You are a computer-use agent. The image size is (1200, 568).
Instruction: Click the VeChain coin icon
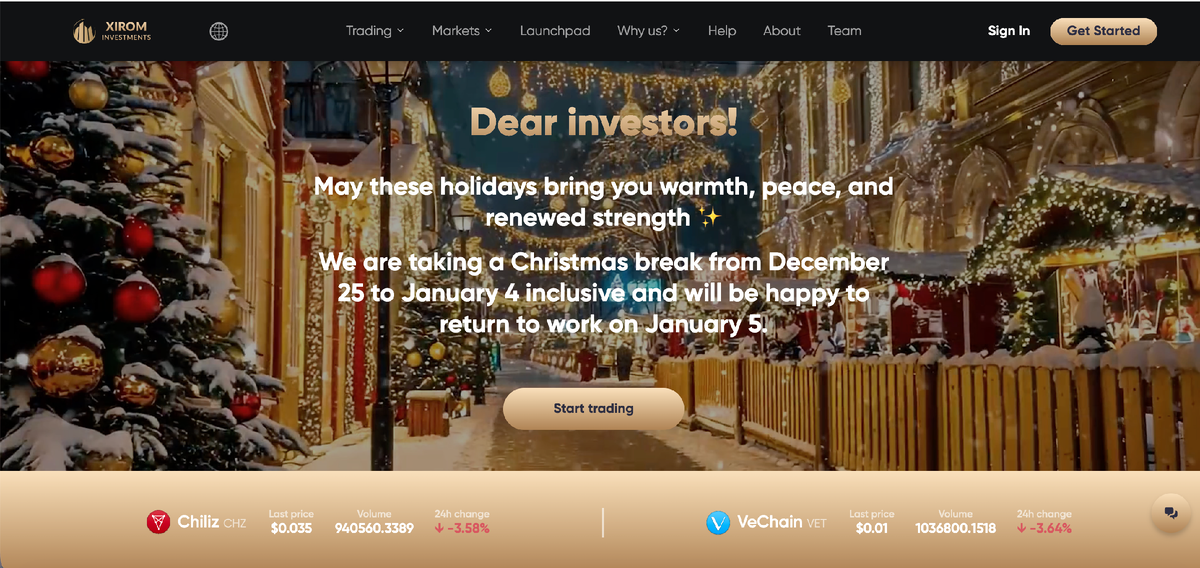point(718,522)
